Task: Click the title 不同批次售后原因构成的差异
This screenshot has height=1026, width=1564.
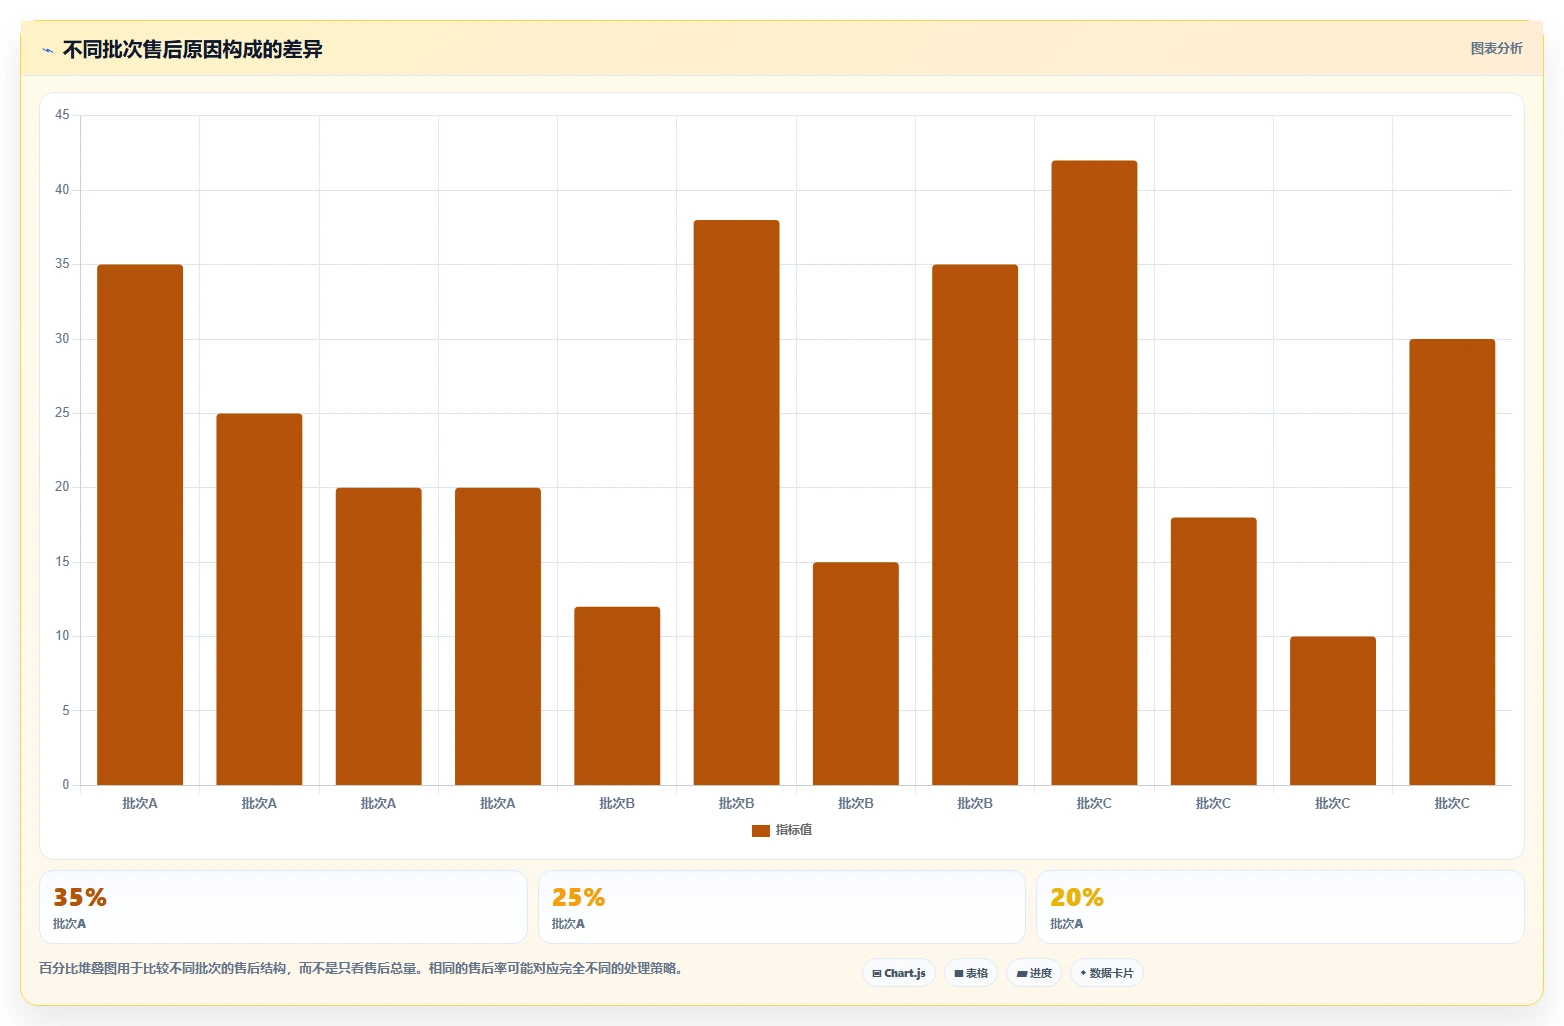Action: [193, 49]
